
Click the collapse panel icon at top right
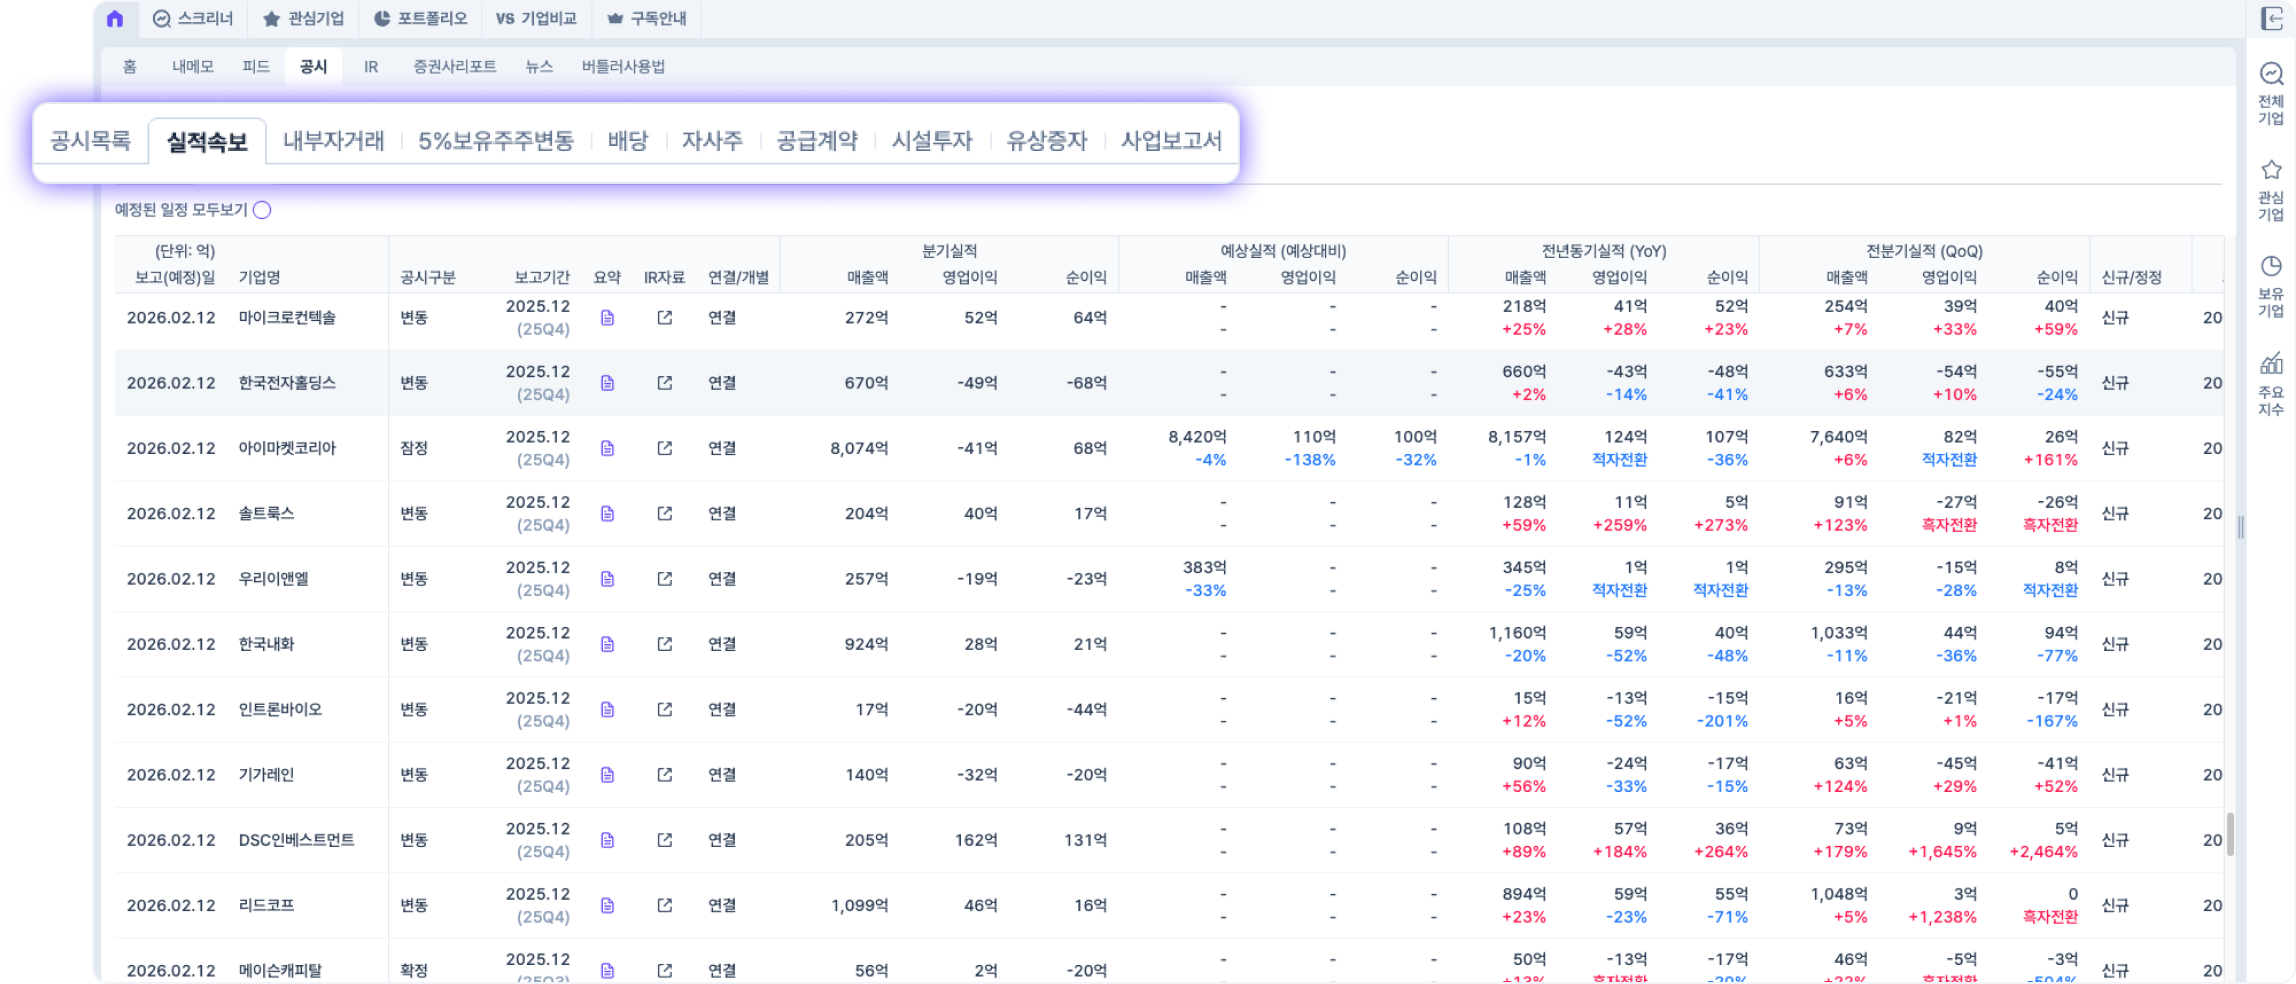point(2271,19)
